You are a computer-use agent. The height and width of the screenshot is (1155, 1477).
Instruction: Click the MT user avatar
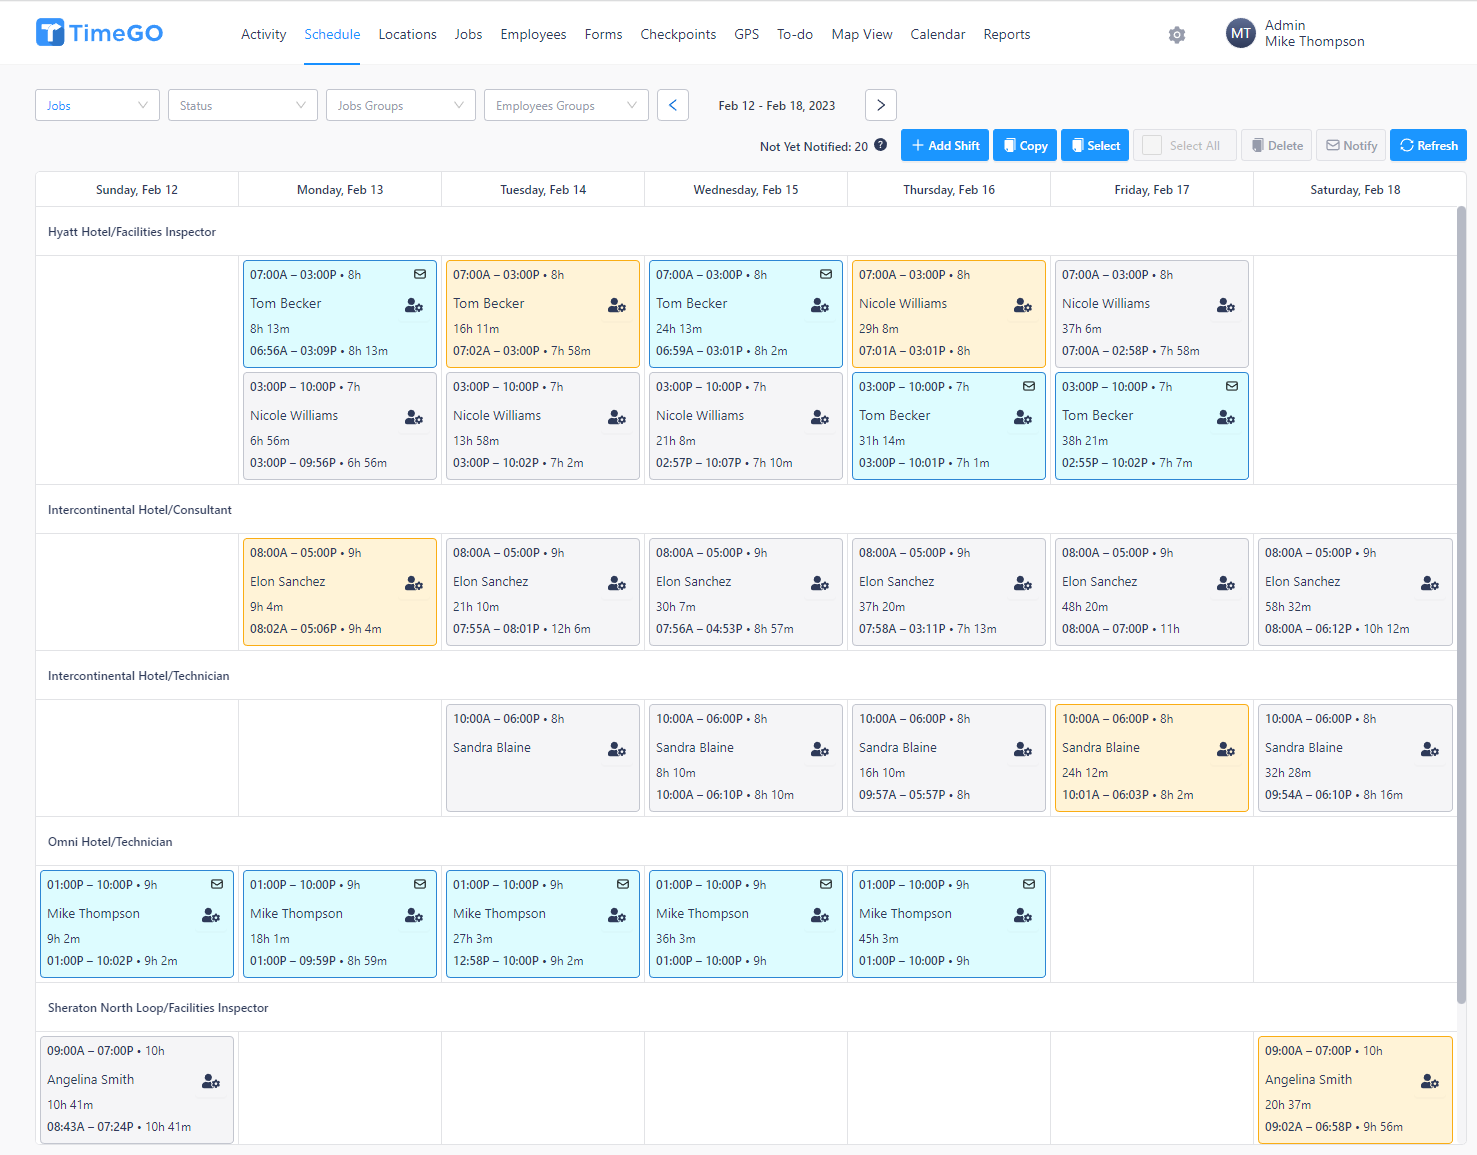(1240, 33)
